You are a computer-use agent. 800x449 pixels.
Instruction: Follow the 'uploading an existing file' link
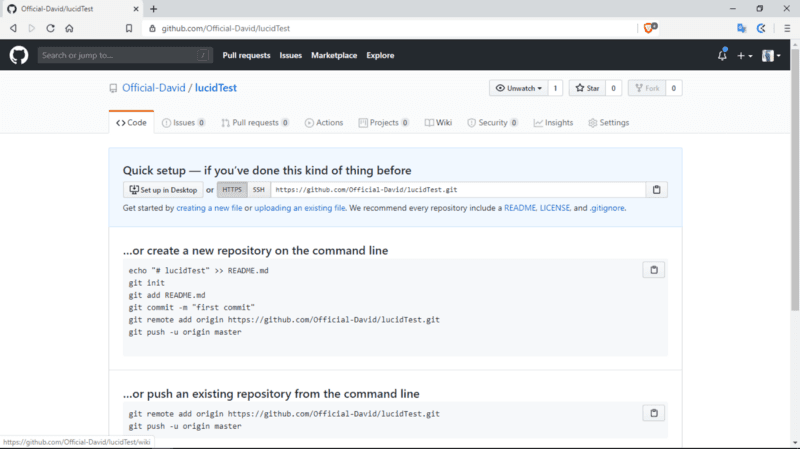[x=300, y=208]
